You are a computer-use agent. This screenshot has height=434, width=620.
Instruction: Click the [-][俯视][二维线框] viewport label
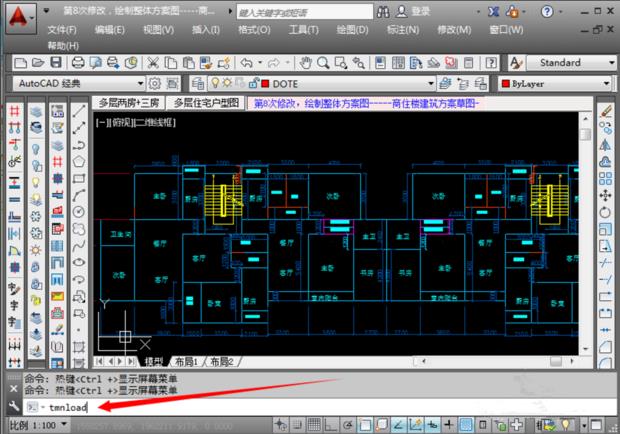coord(135,122)
